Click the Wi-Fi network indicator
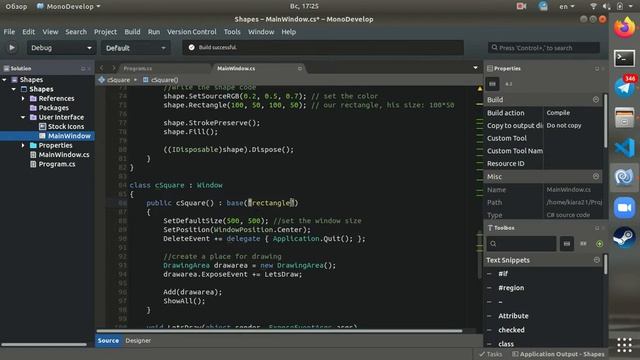This screenshot has width=640, height=360. pos(593,6)
